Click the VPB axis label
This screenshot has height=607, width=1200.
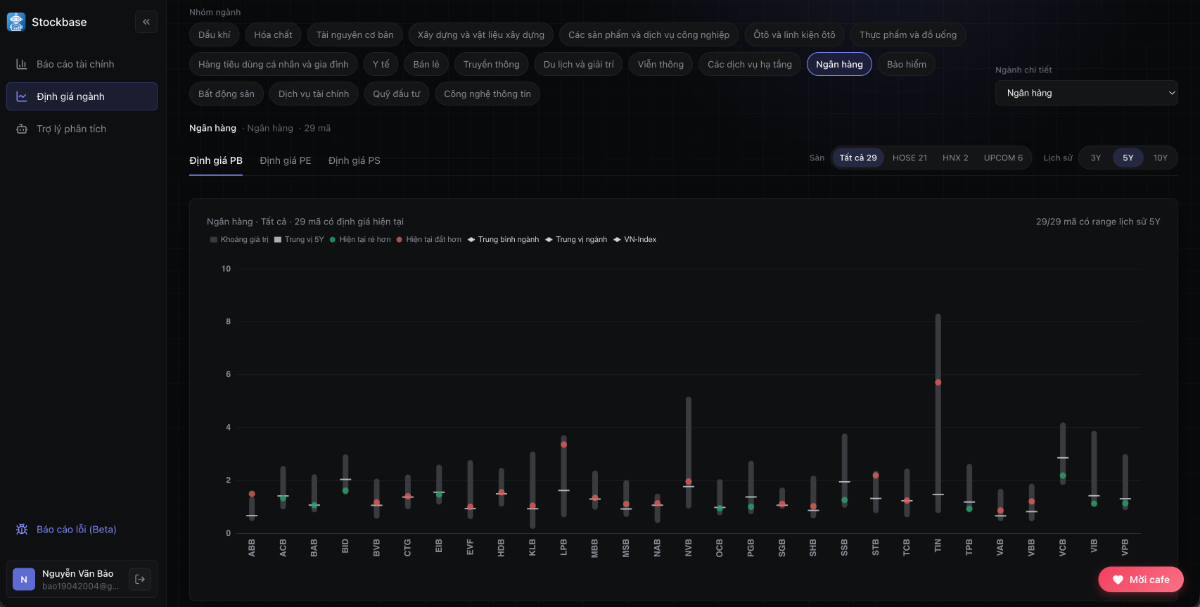(x=1125, y=546)
